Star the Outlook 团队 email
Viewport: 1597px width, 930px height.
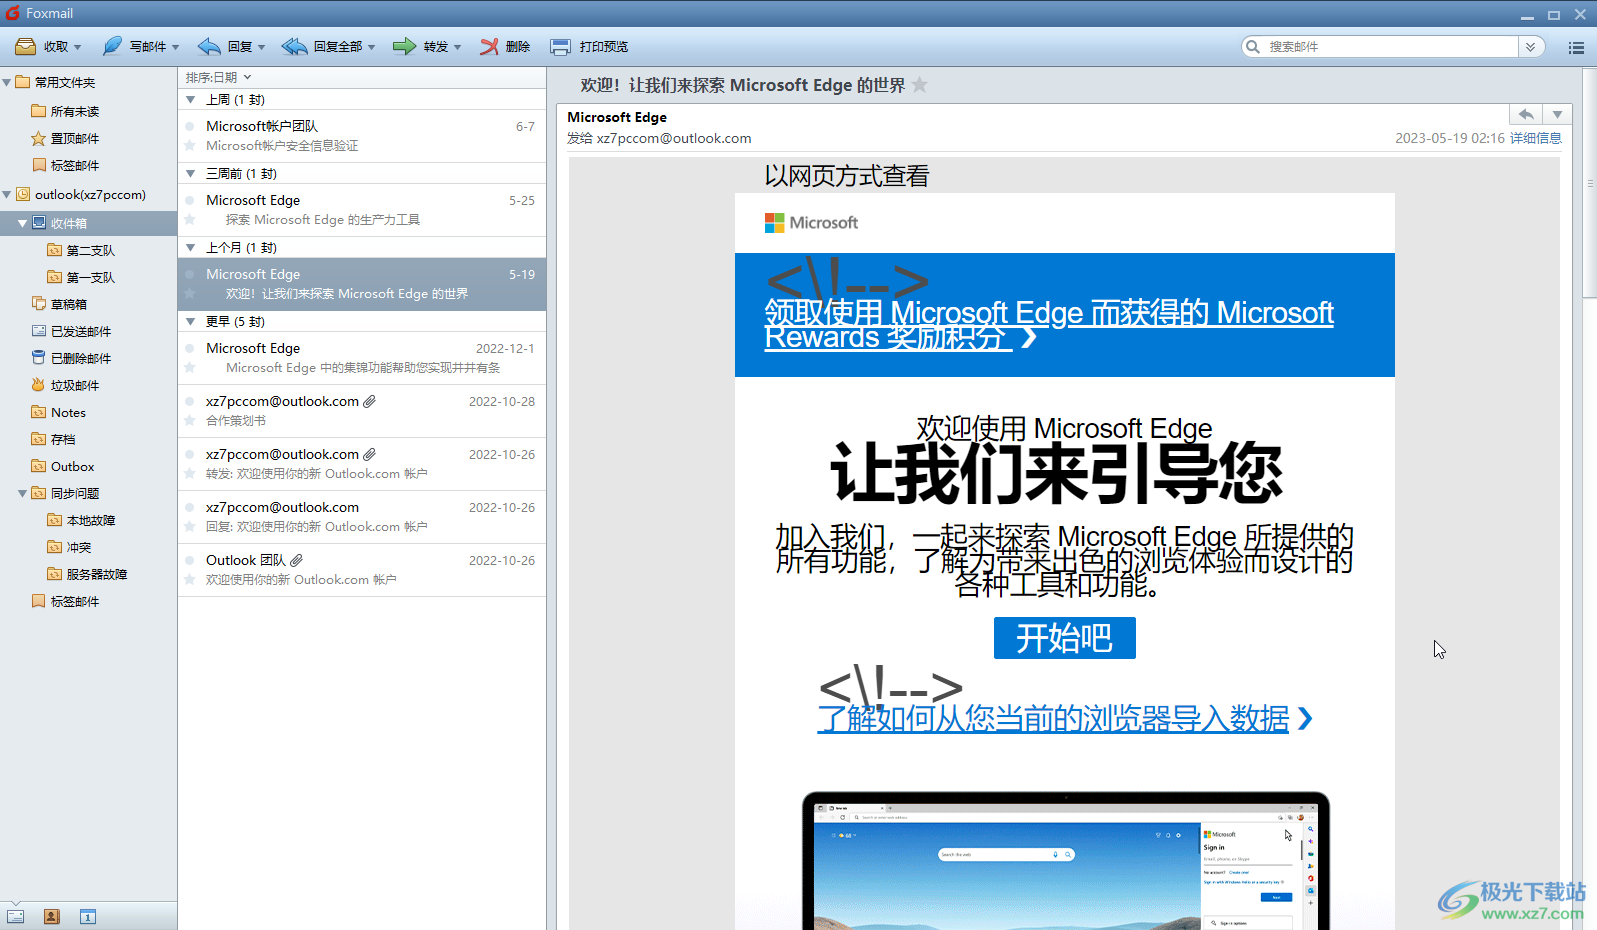coord(189,580)
